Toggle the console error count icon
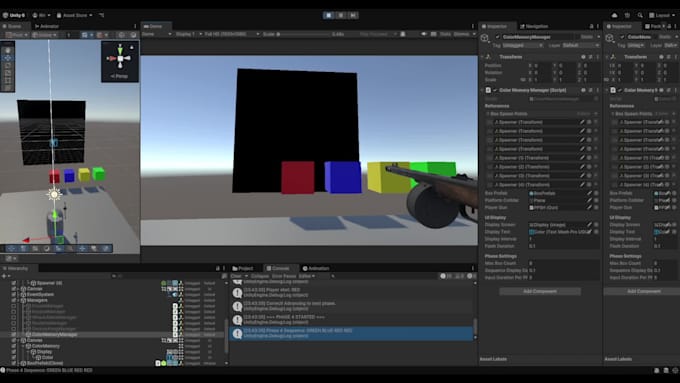Image resolution: width=680 pixels, height=383 pixels. pyautogui.click(x=472, y=276)
